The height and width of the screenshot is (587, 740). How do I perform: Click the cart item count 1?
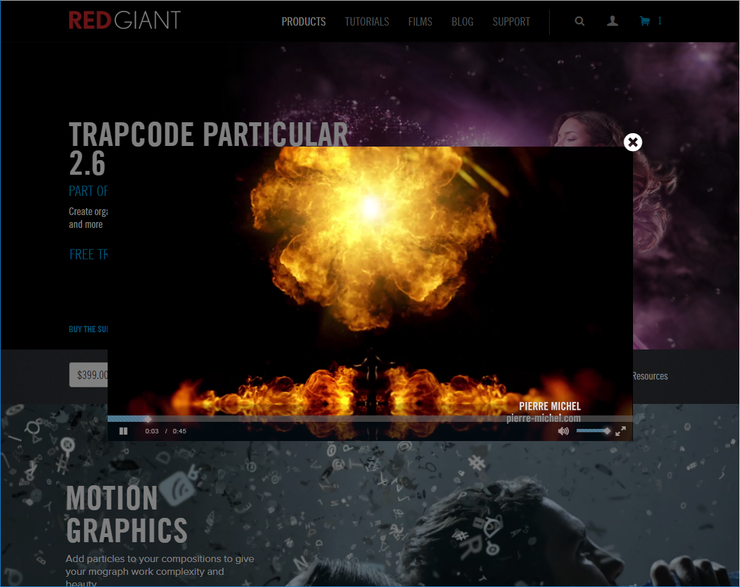point(659,21)
